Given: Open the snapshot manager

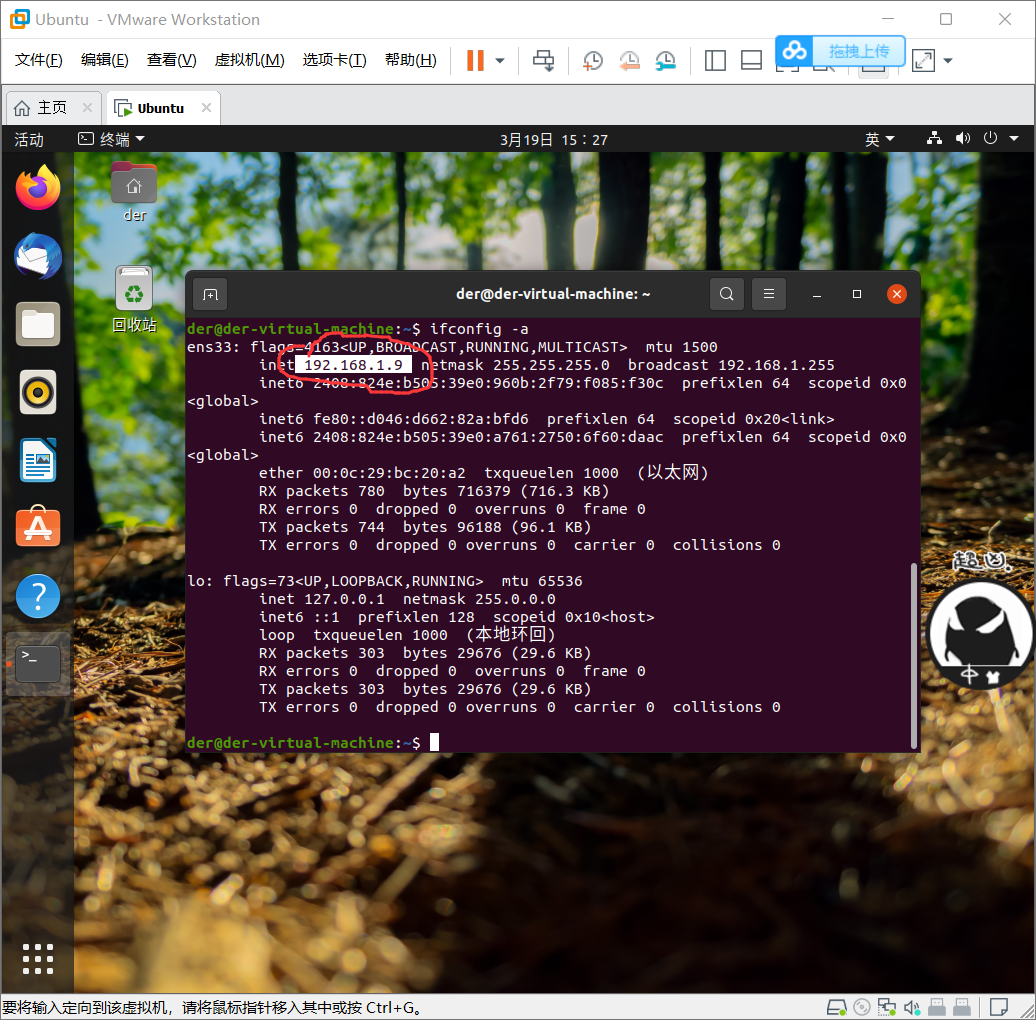Looking at the screenshot, I should pyautogui.click(x=665, y=61).
